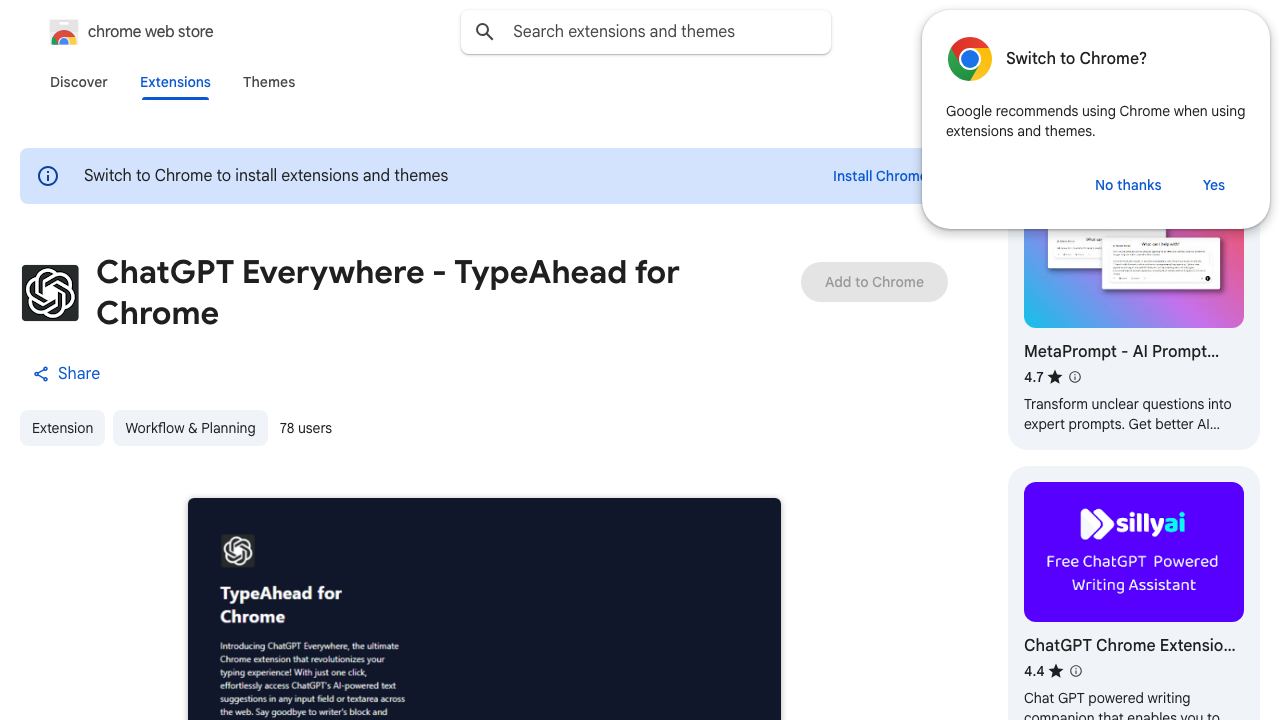Click the Add to Chrome button
This screenshot has width=1280, height=720.
click(874, 282)
